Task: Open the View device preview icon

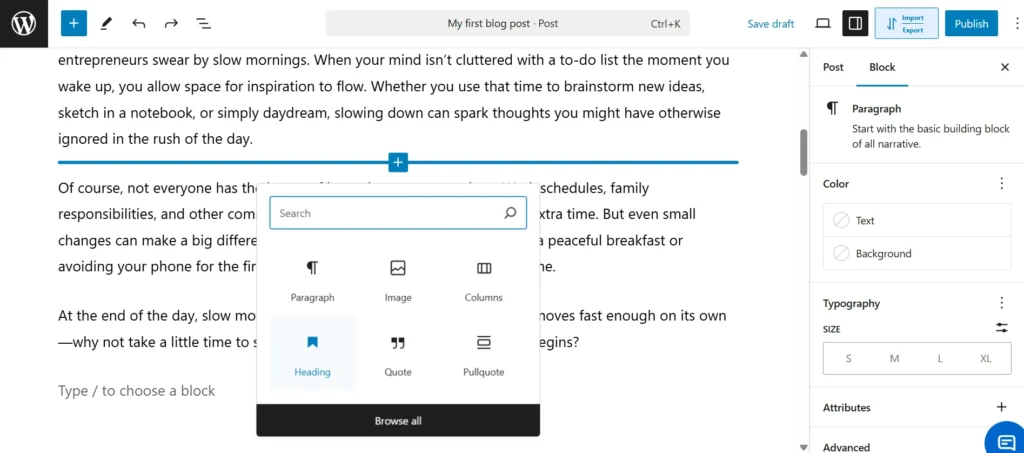Action: click(x=823, y=23)
